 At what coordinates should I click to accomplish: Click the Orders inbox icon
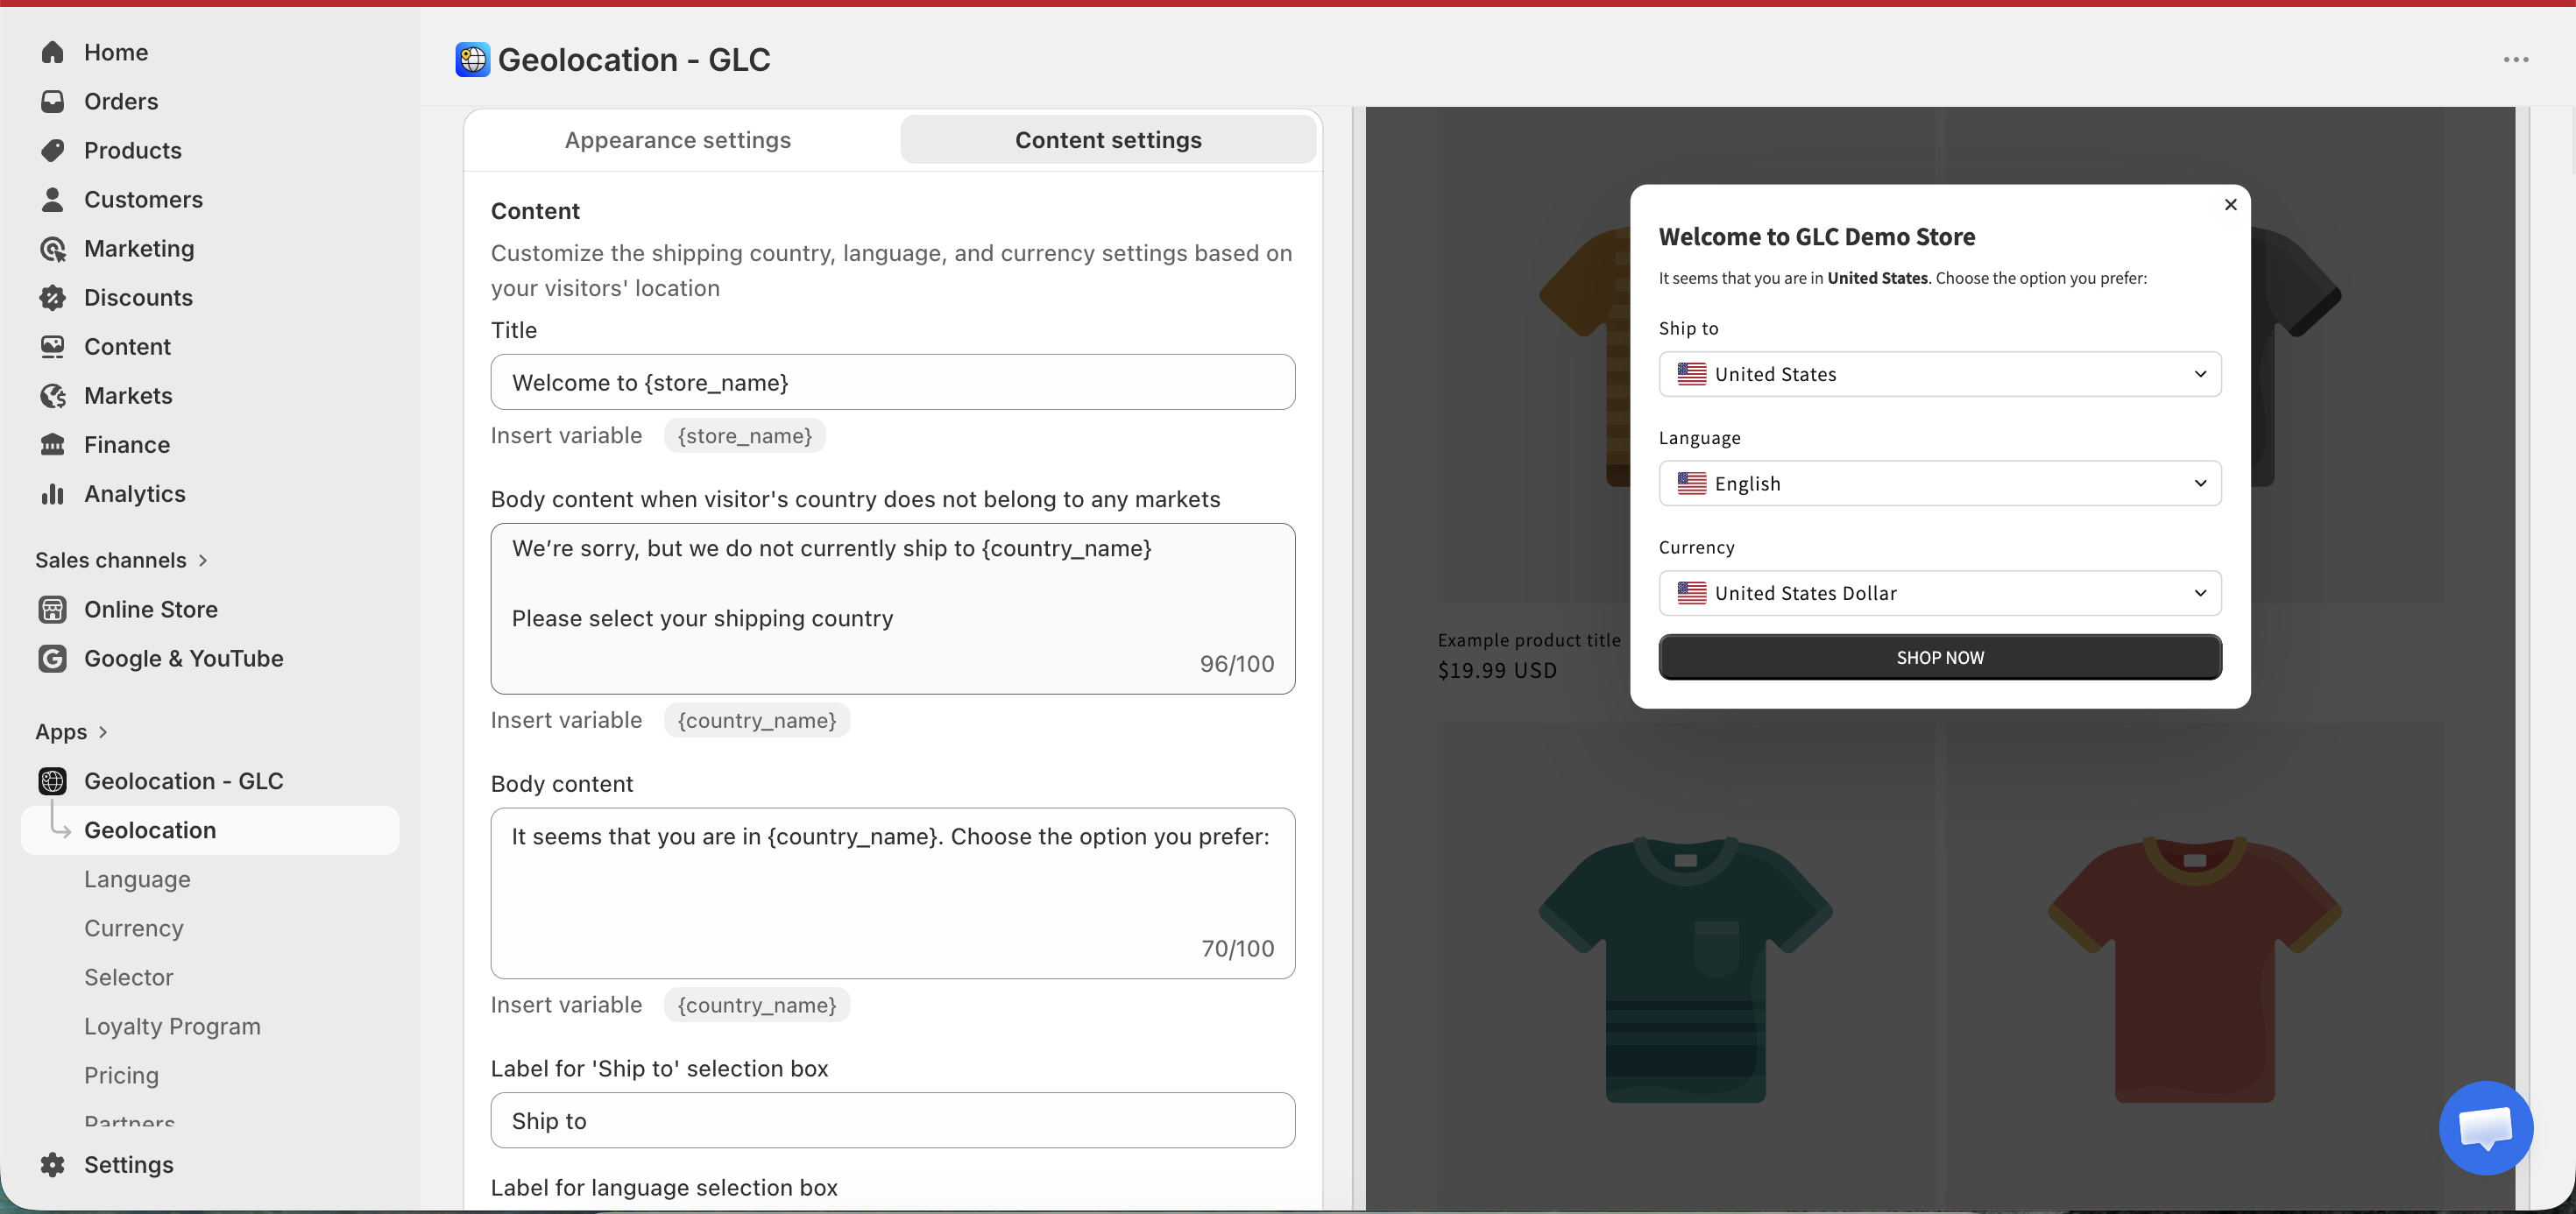(53, 101)
